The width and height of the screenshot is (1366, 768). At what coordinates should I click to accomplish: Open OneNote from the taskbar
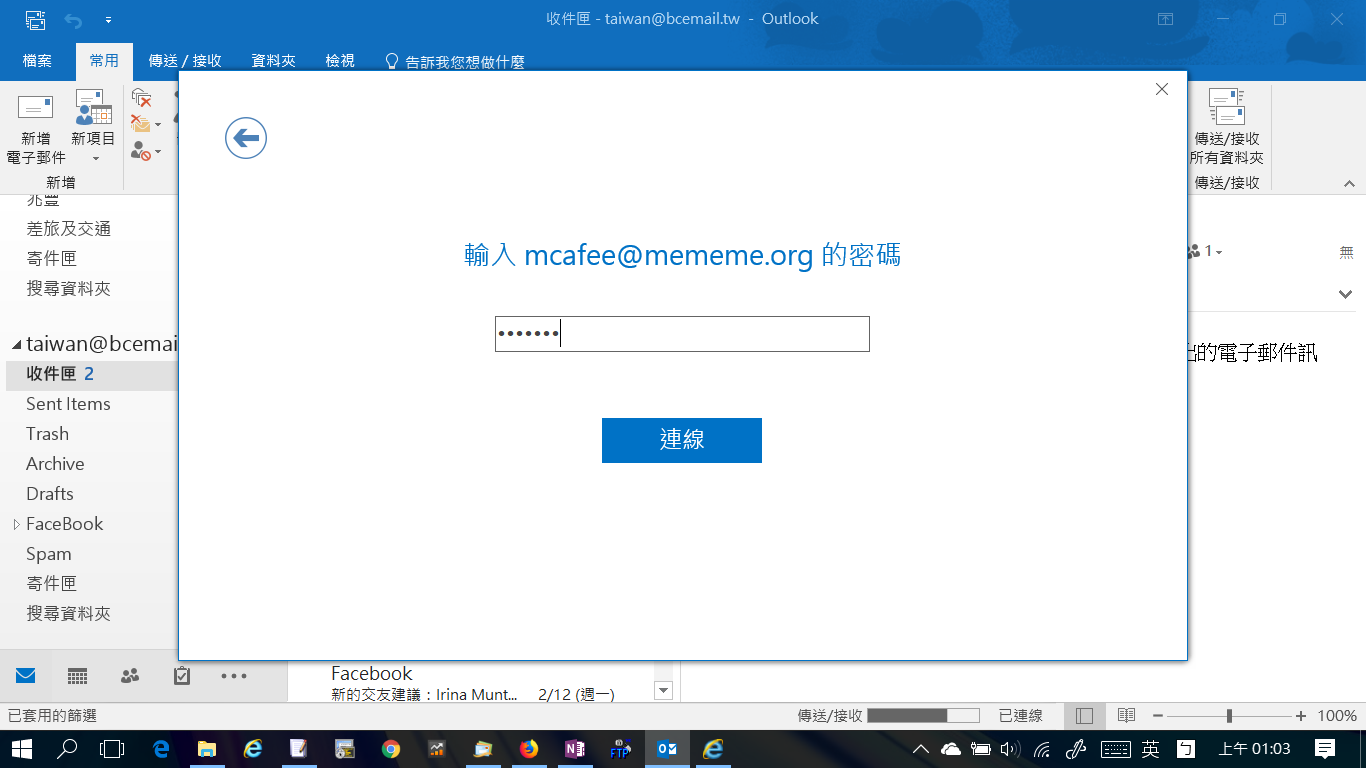tap(575, 748)
